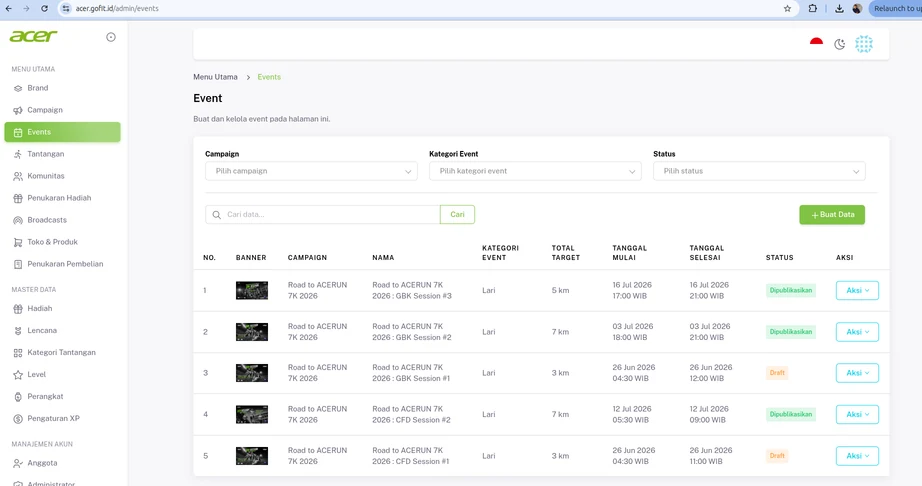
Task: Click the Level star icon
Action: point(18,375)
